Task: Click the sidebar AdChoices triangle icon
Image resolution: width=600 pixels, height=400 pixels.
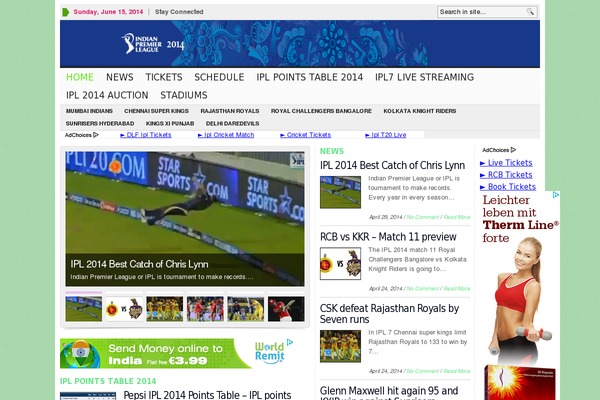Action: (x=513, y=150)
